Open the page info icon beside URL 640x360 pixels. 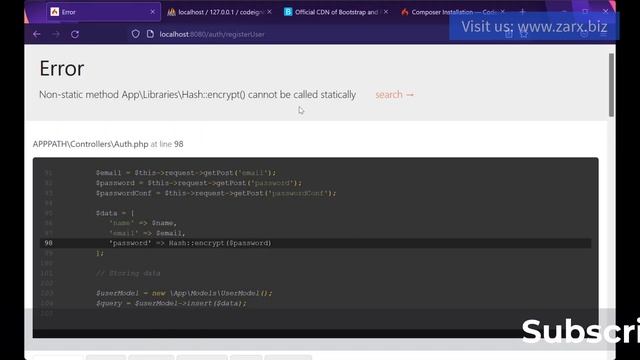(150, 34)
